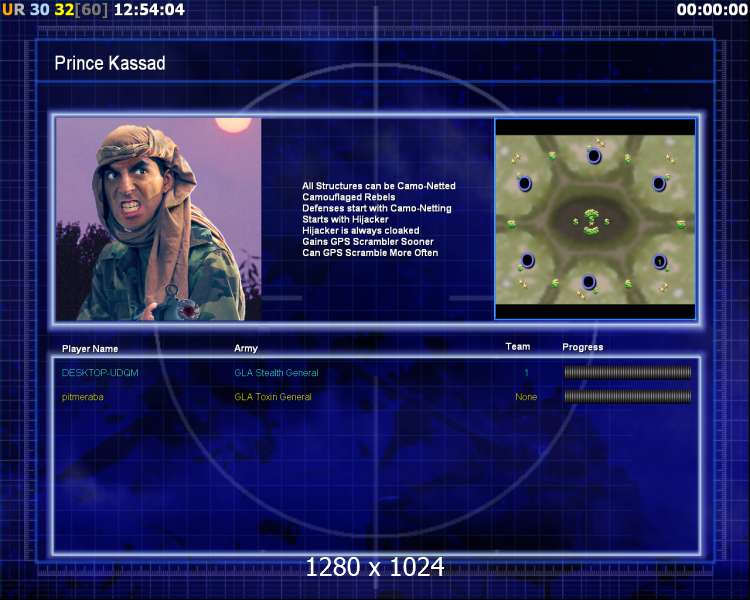Click 'Gains GPS Scrambler Sooner' line
This screenshot has width=750, height=600.
tap(368, 242)
